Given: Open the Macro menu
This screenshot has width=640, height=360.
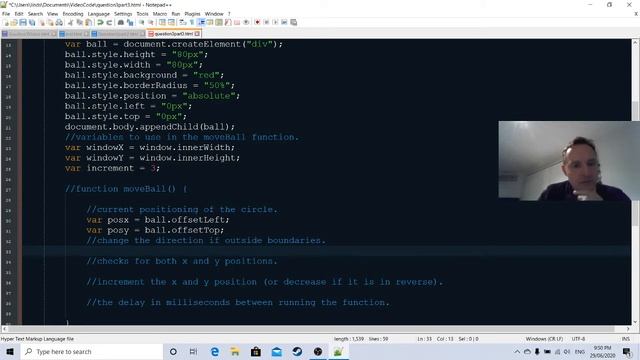Looking at the screenshot, I should click(x=160, y=14).
